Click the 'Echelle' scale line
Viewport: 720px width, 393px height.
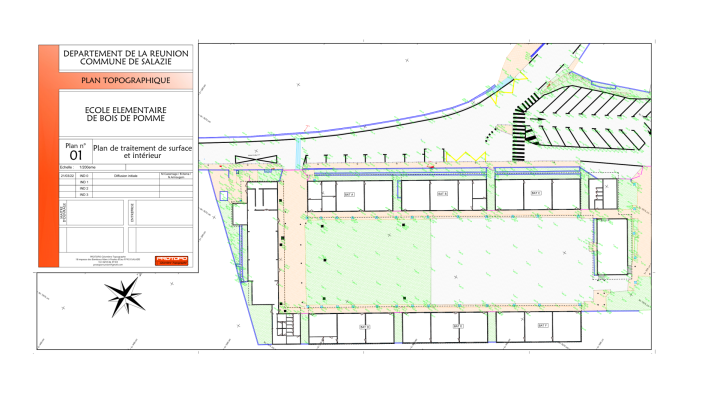92,168
